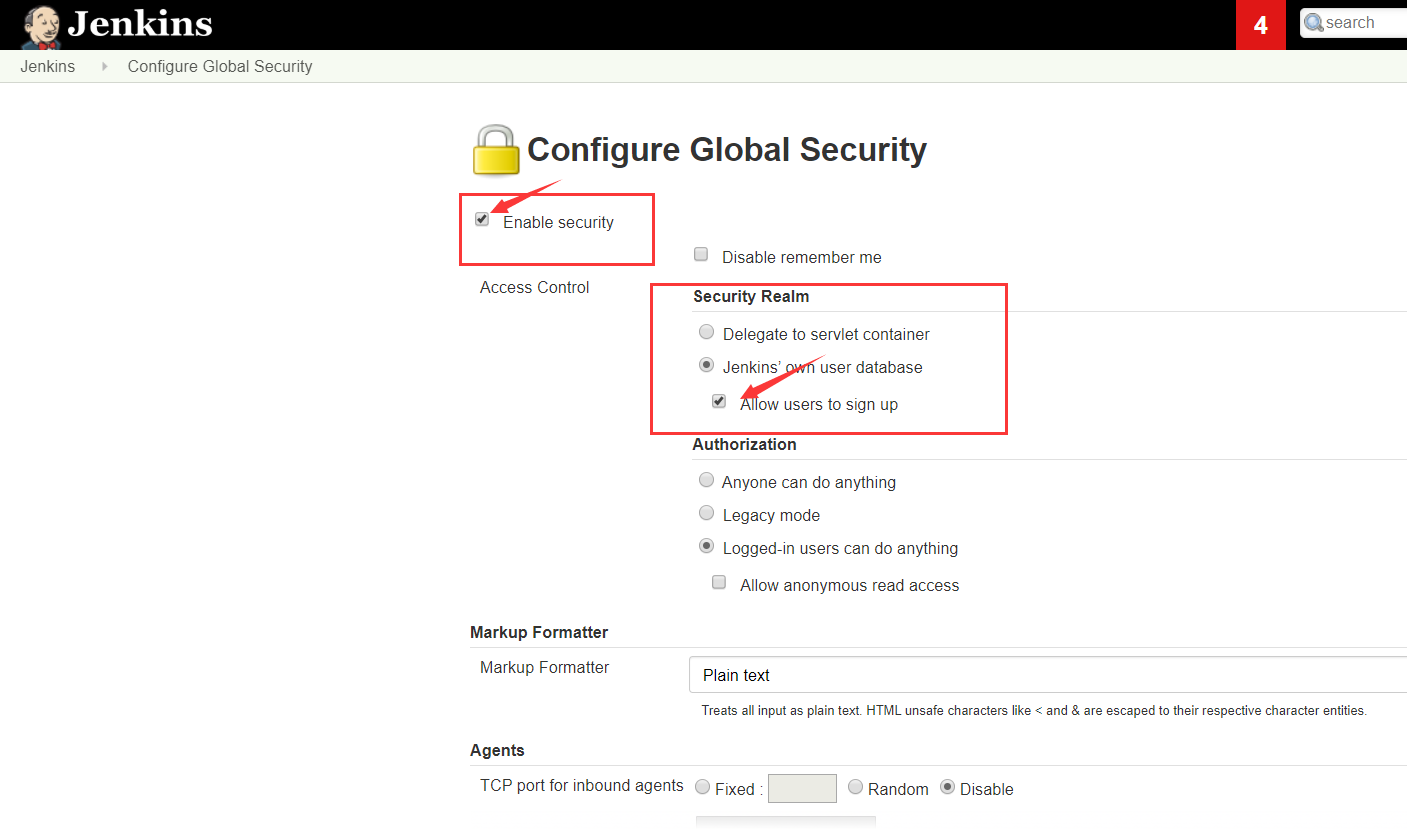Select Disable TCP port option

(947, 787)
